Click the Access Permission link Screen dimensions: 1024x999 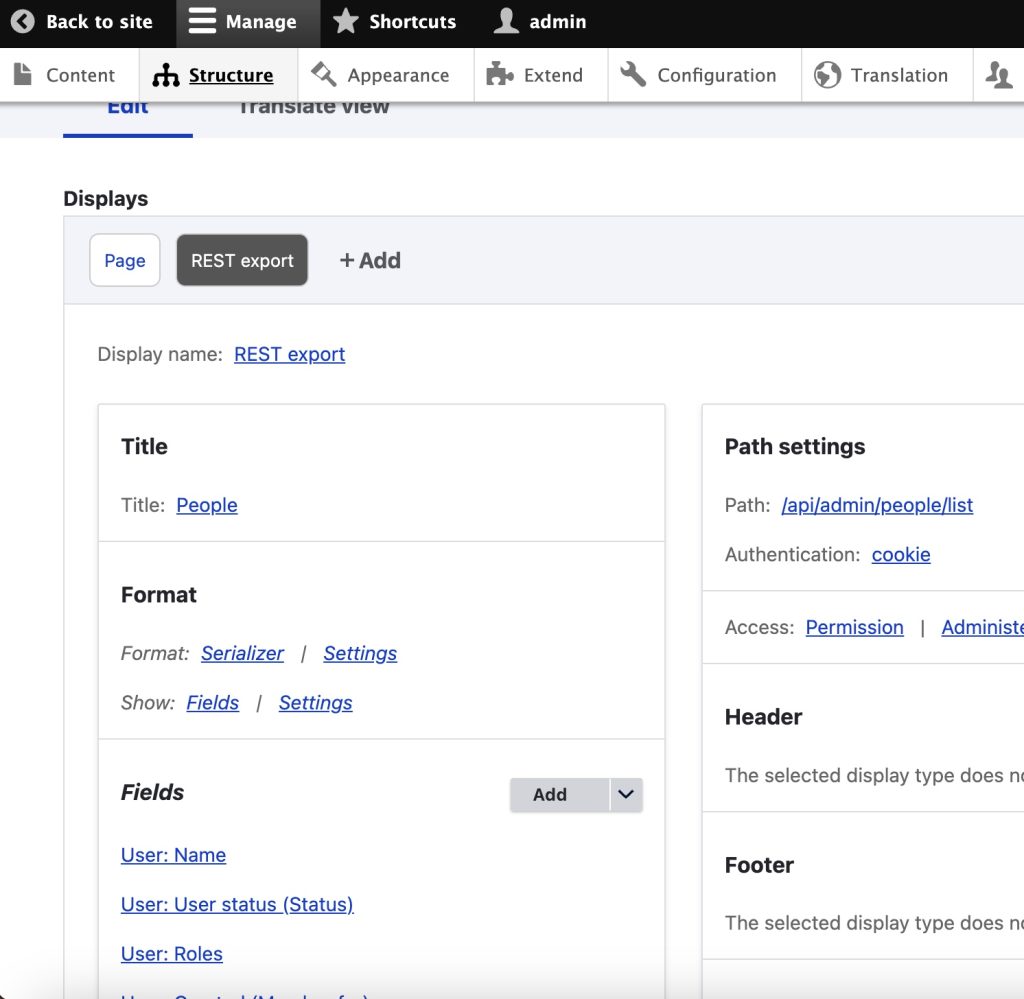point(854,627)
